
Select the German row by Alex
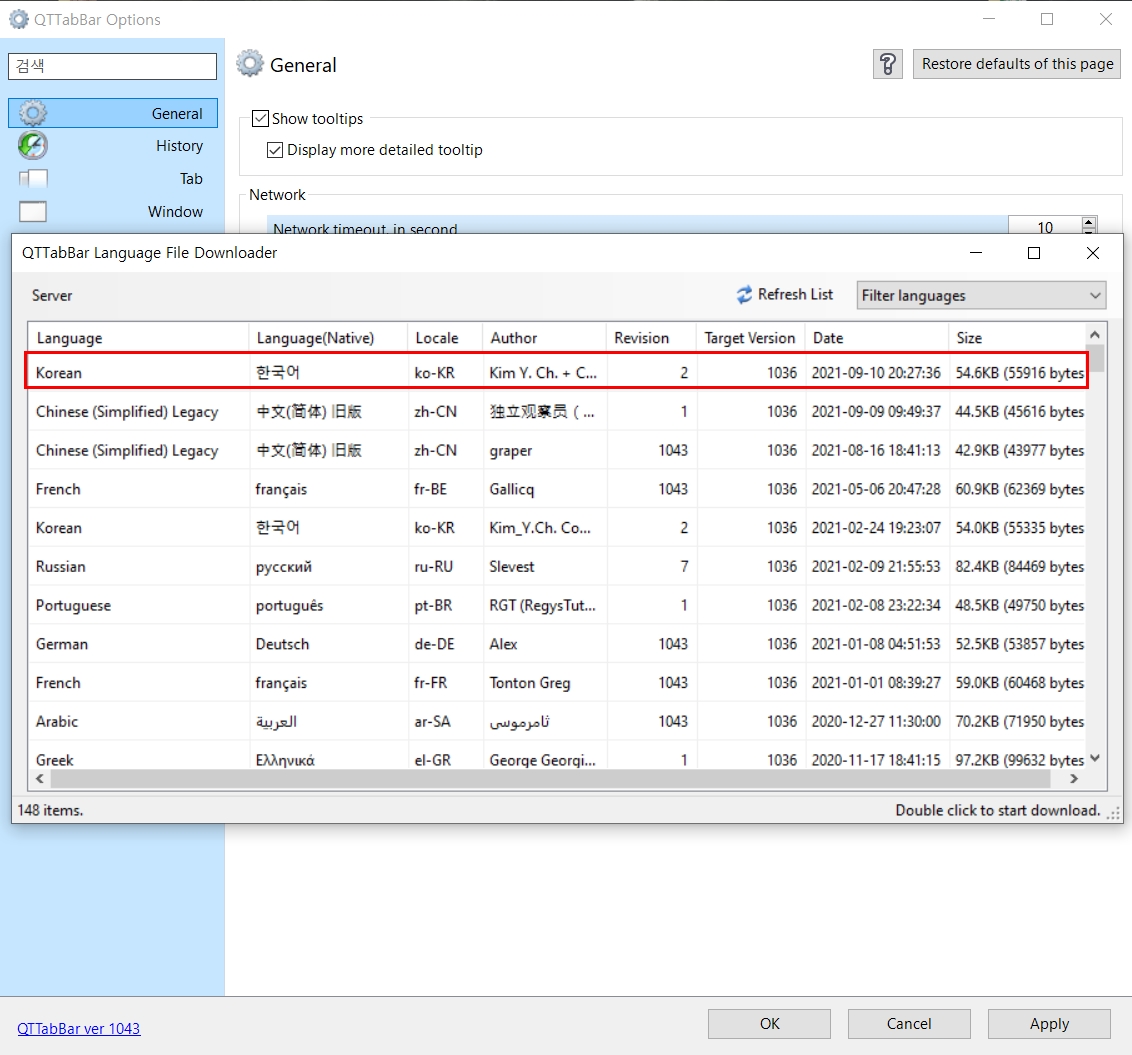(x=557, y=644)
